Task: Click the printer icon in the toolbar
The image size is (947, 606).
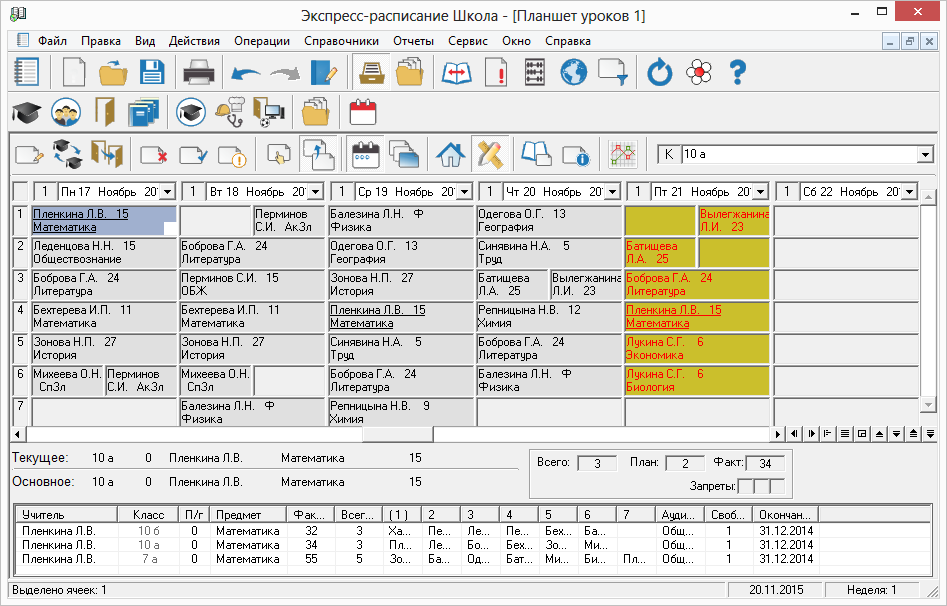Action: pos(198,73)
